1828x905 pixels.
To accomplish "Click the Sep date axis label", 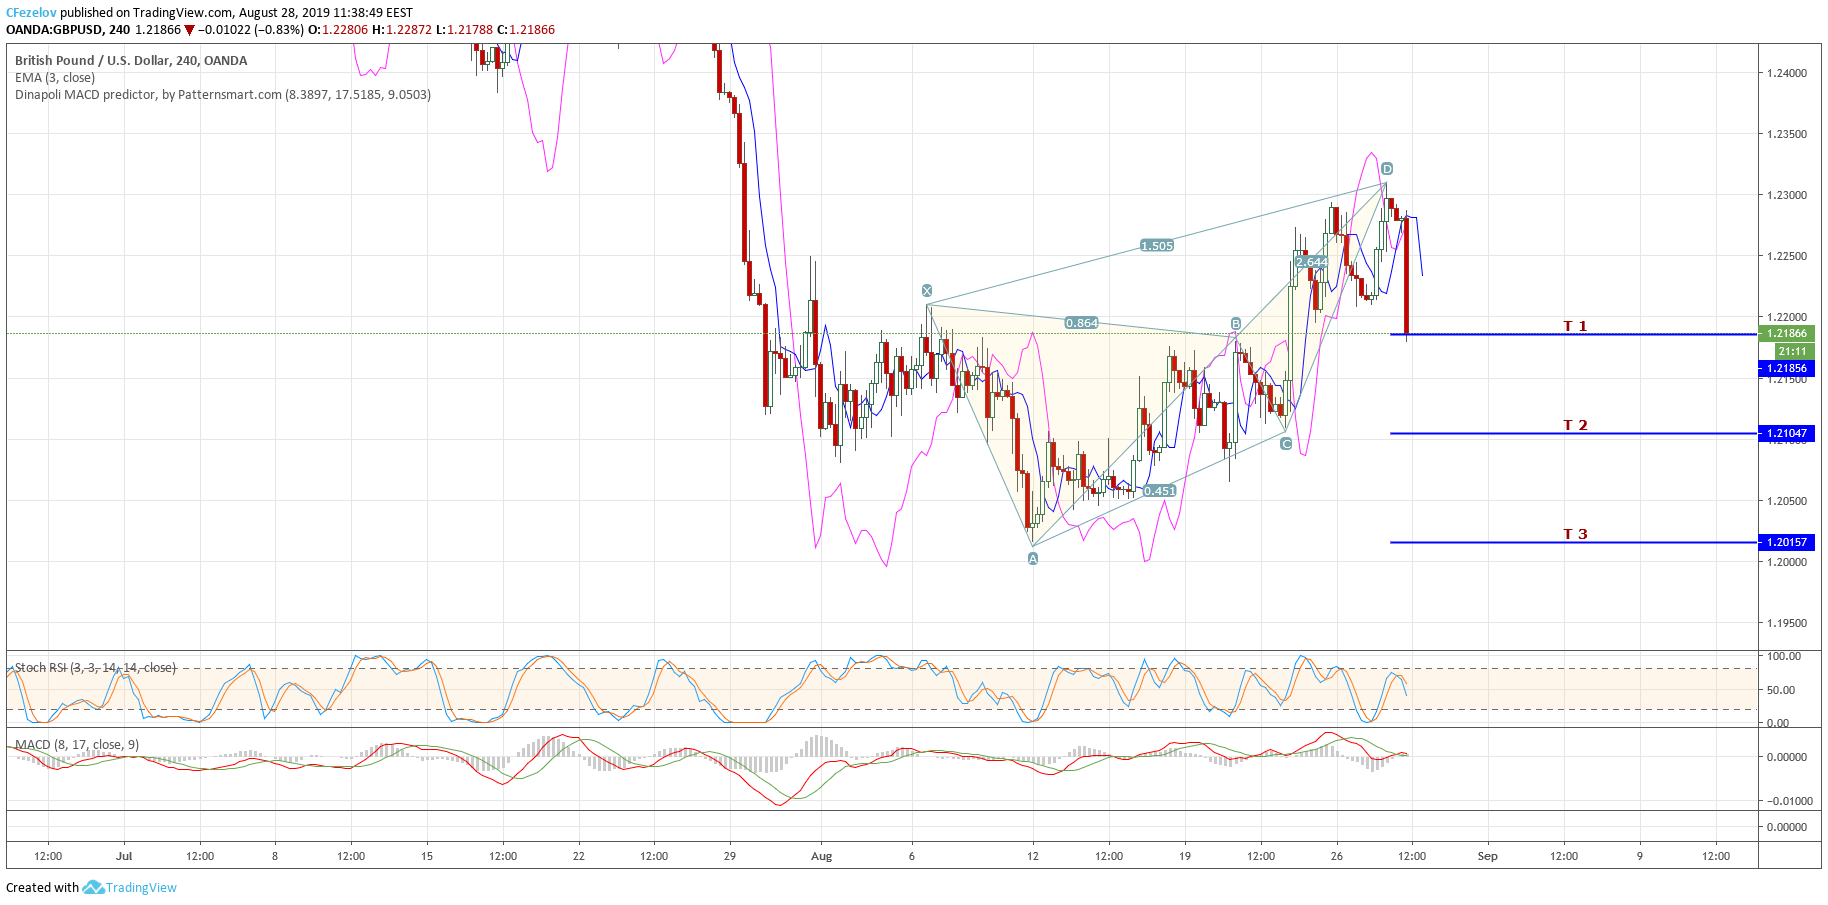I will (1488, 856).
